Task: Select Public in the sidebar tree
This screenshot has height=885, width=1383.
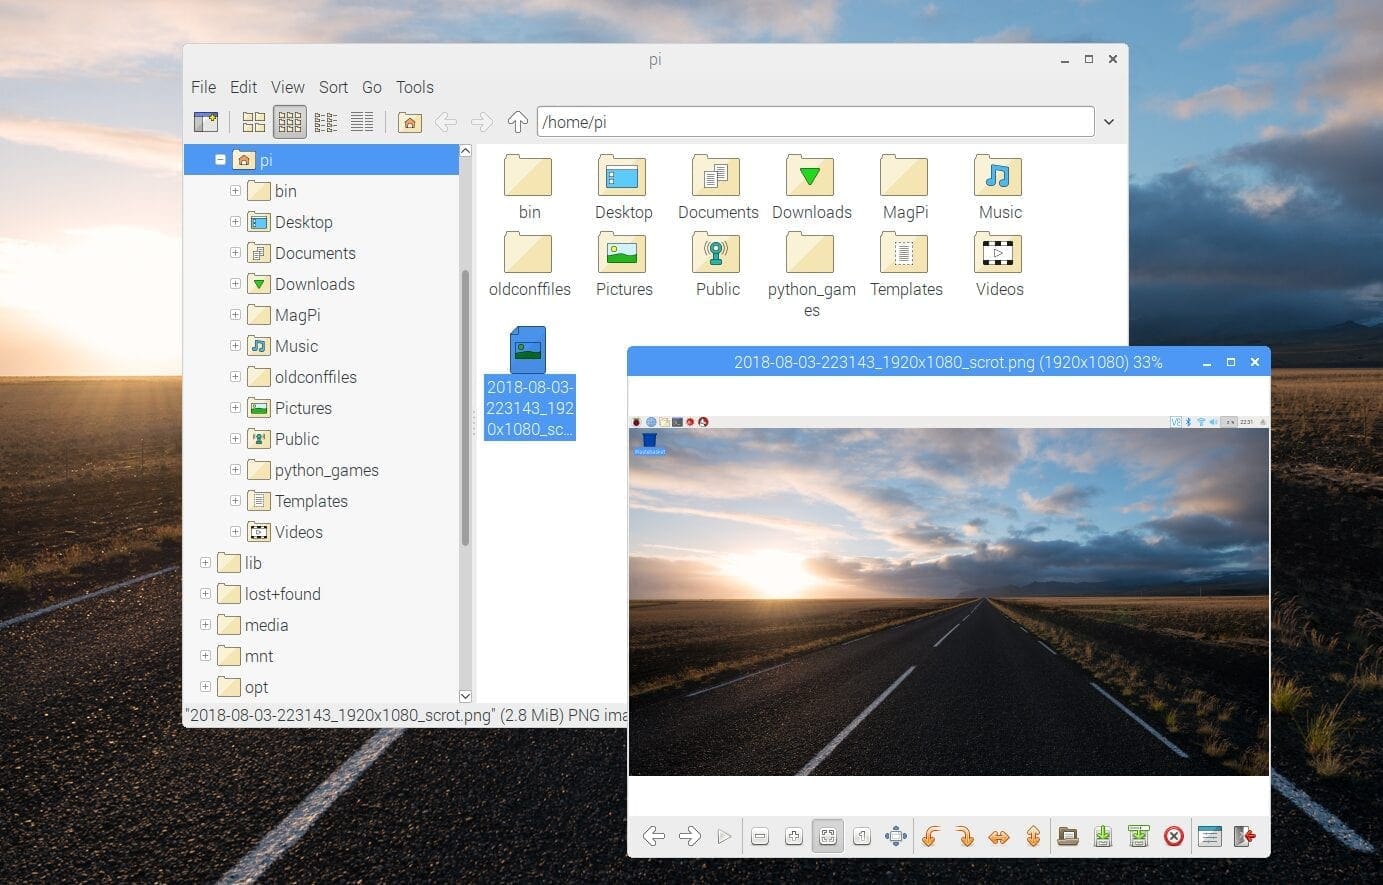Action: (297, 439)
